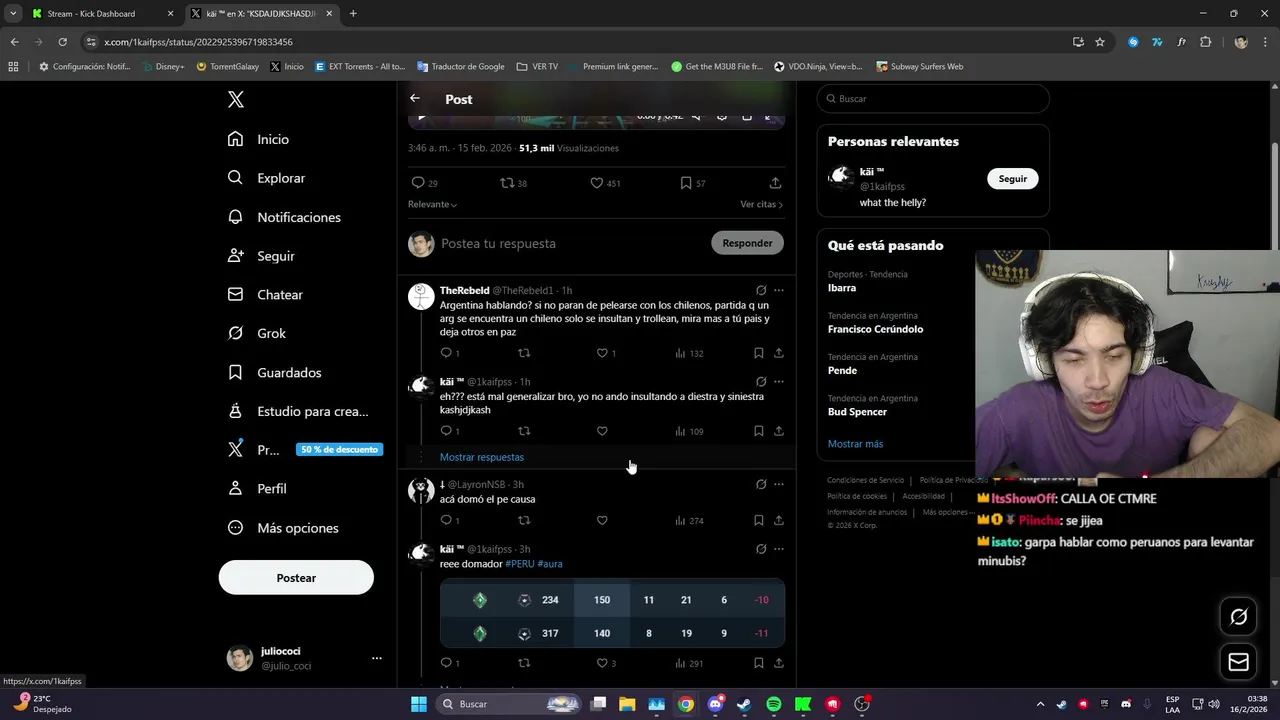Like the main post with 451 likes
Image resolution: width=1280 pixels, height=720 pixels.
pyautogui.click(x=605, y=183)
